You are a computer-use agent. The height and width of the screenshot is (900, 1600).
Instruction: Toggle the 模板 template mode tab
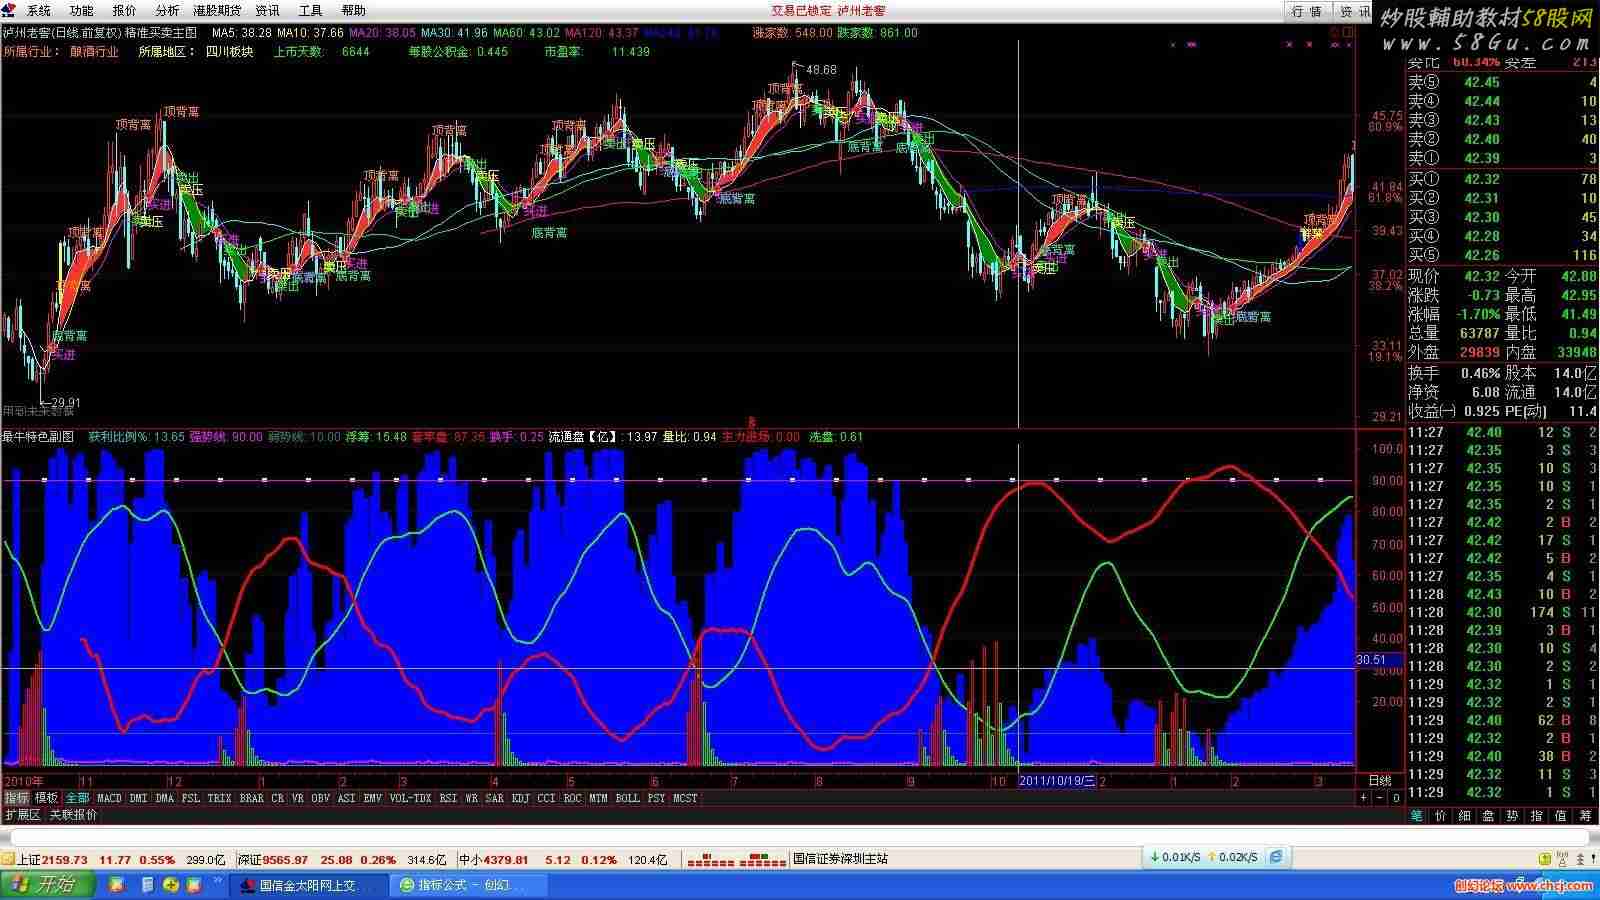click(x=46, y=798)
